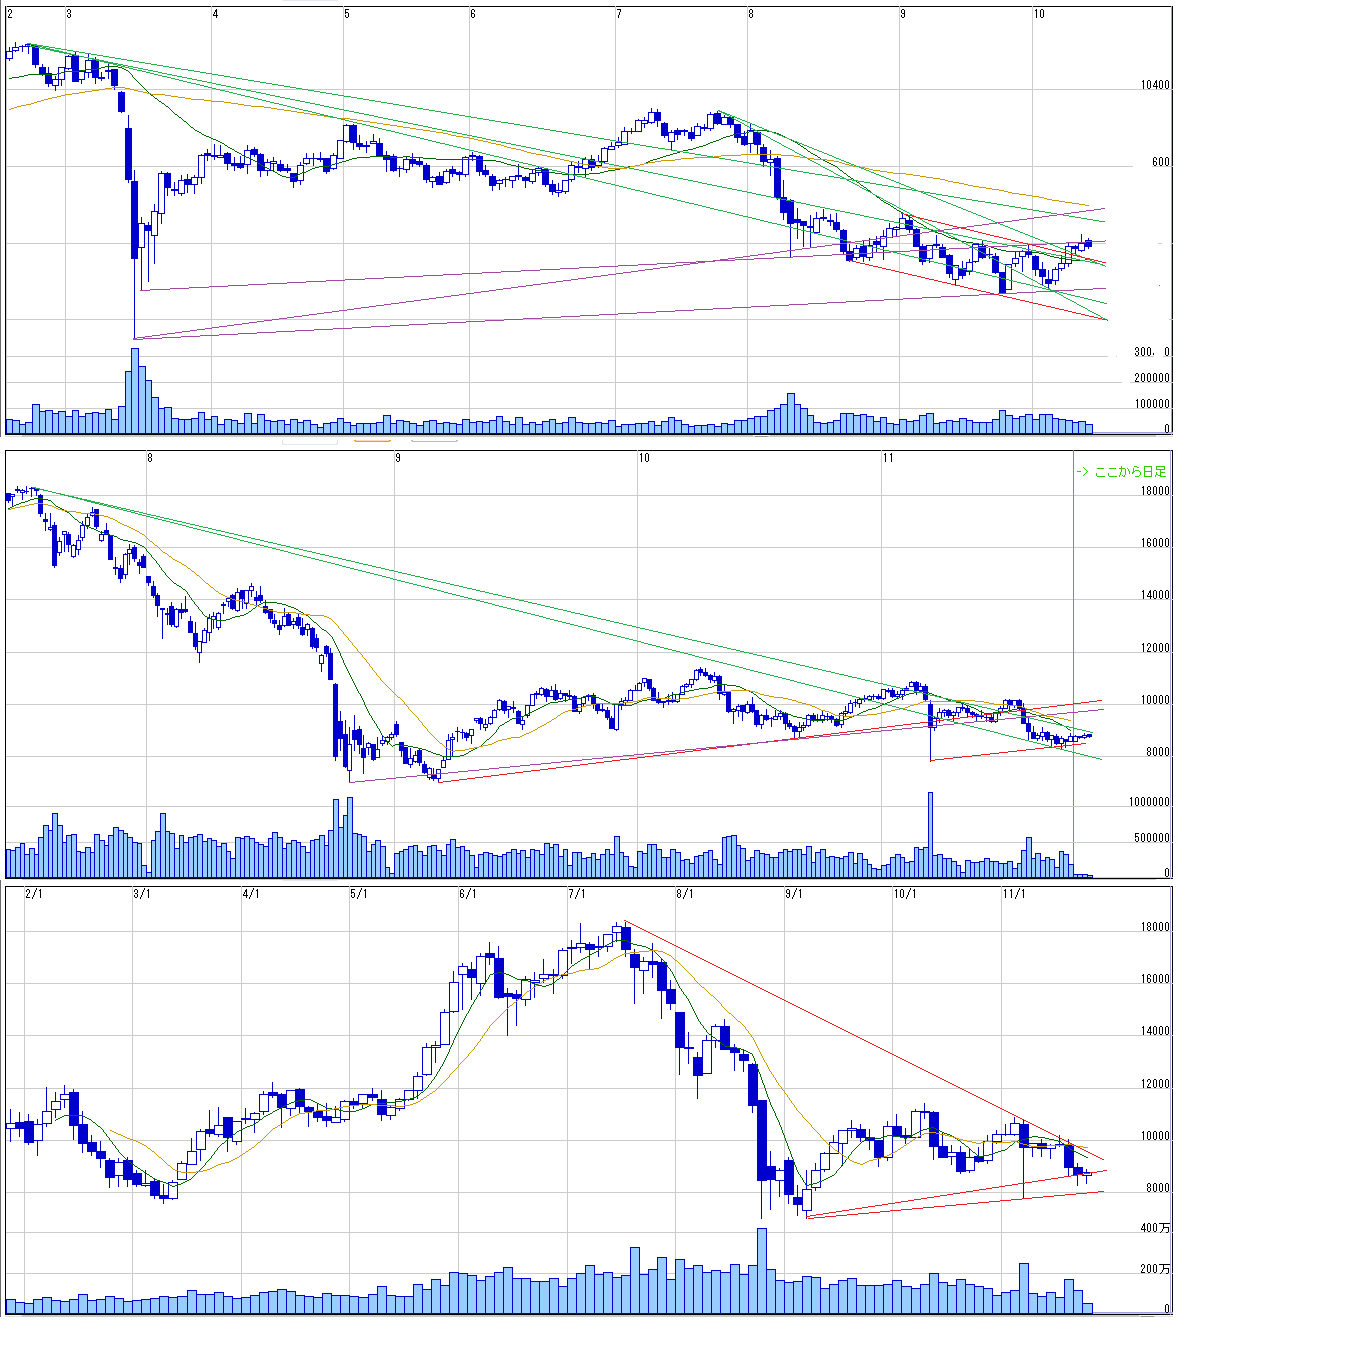The height and width of the screenshot is (1364, 1360).
Task: Click the 1000000 volume label on middle chart
Action: pos(1149,802)
